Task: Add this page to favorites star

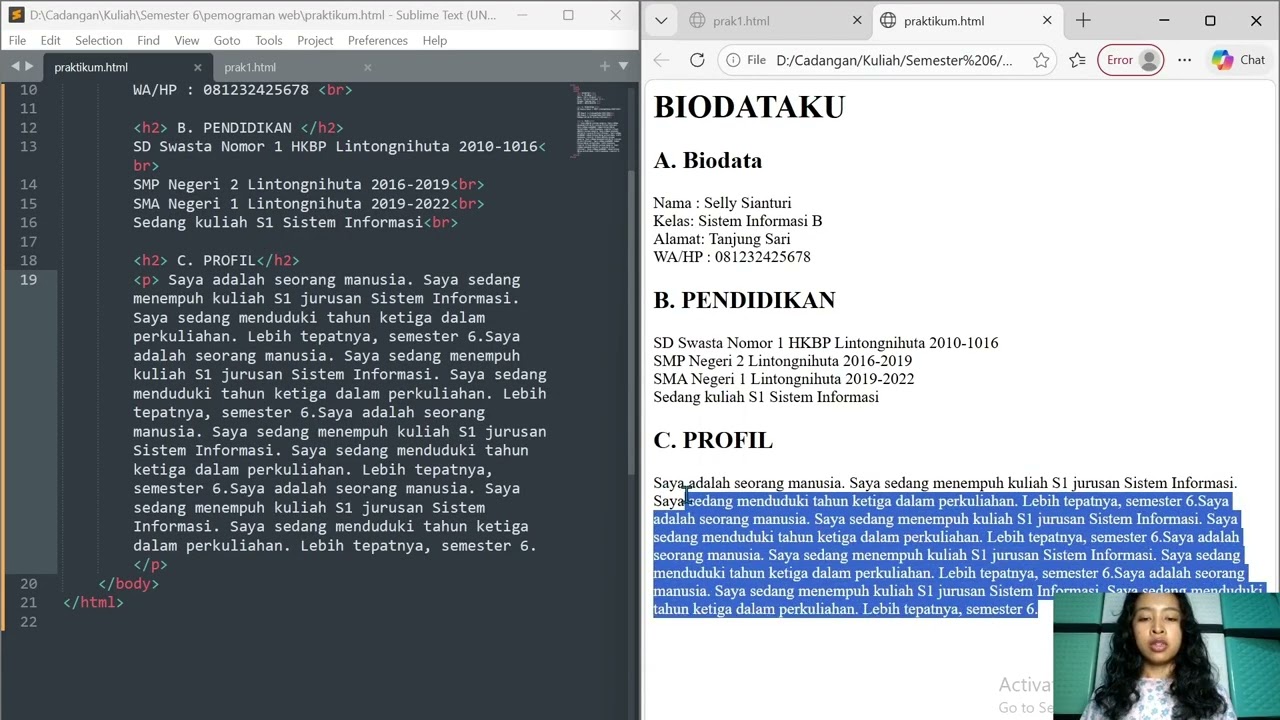Action: (1041, 60)
